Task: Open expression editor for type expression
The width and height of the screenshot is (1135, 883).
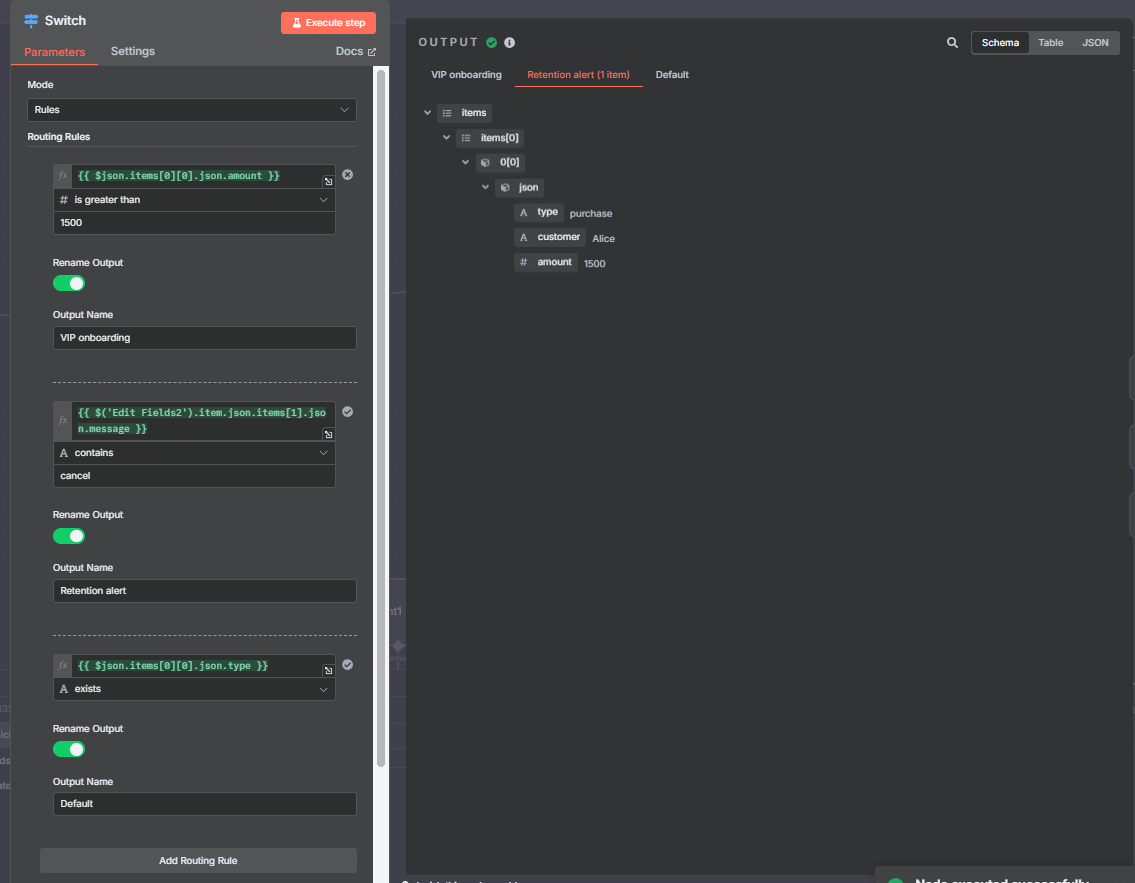Action: [x=328, y=671]
